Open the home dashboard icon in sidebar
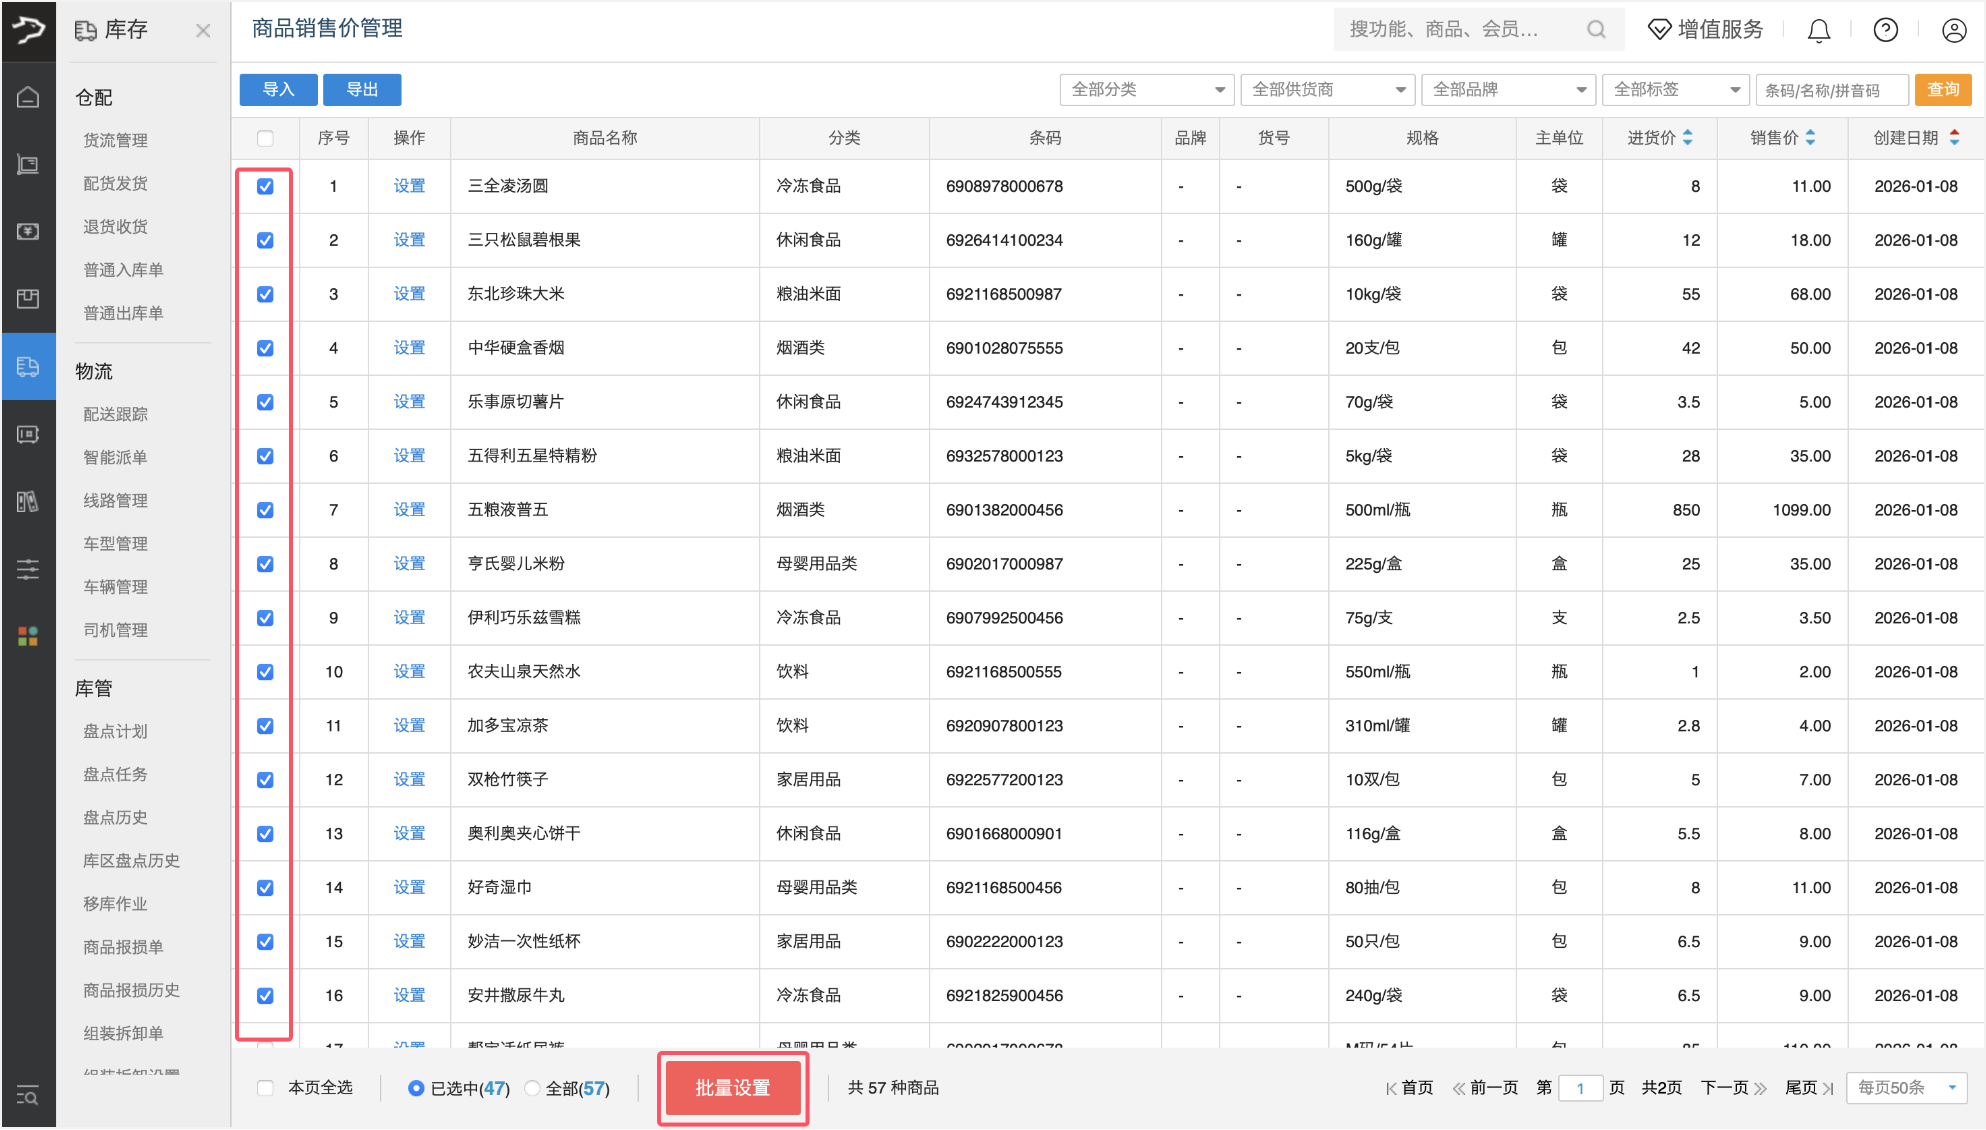1986x1130 pixels. (28, 96)
